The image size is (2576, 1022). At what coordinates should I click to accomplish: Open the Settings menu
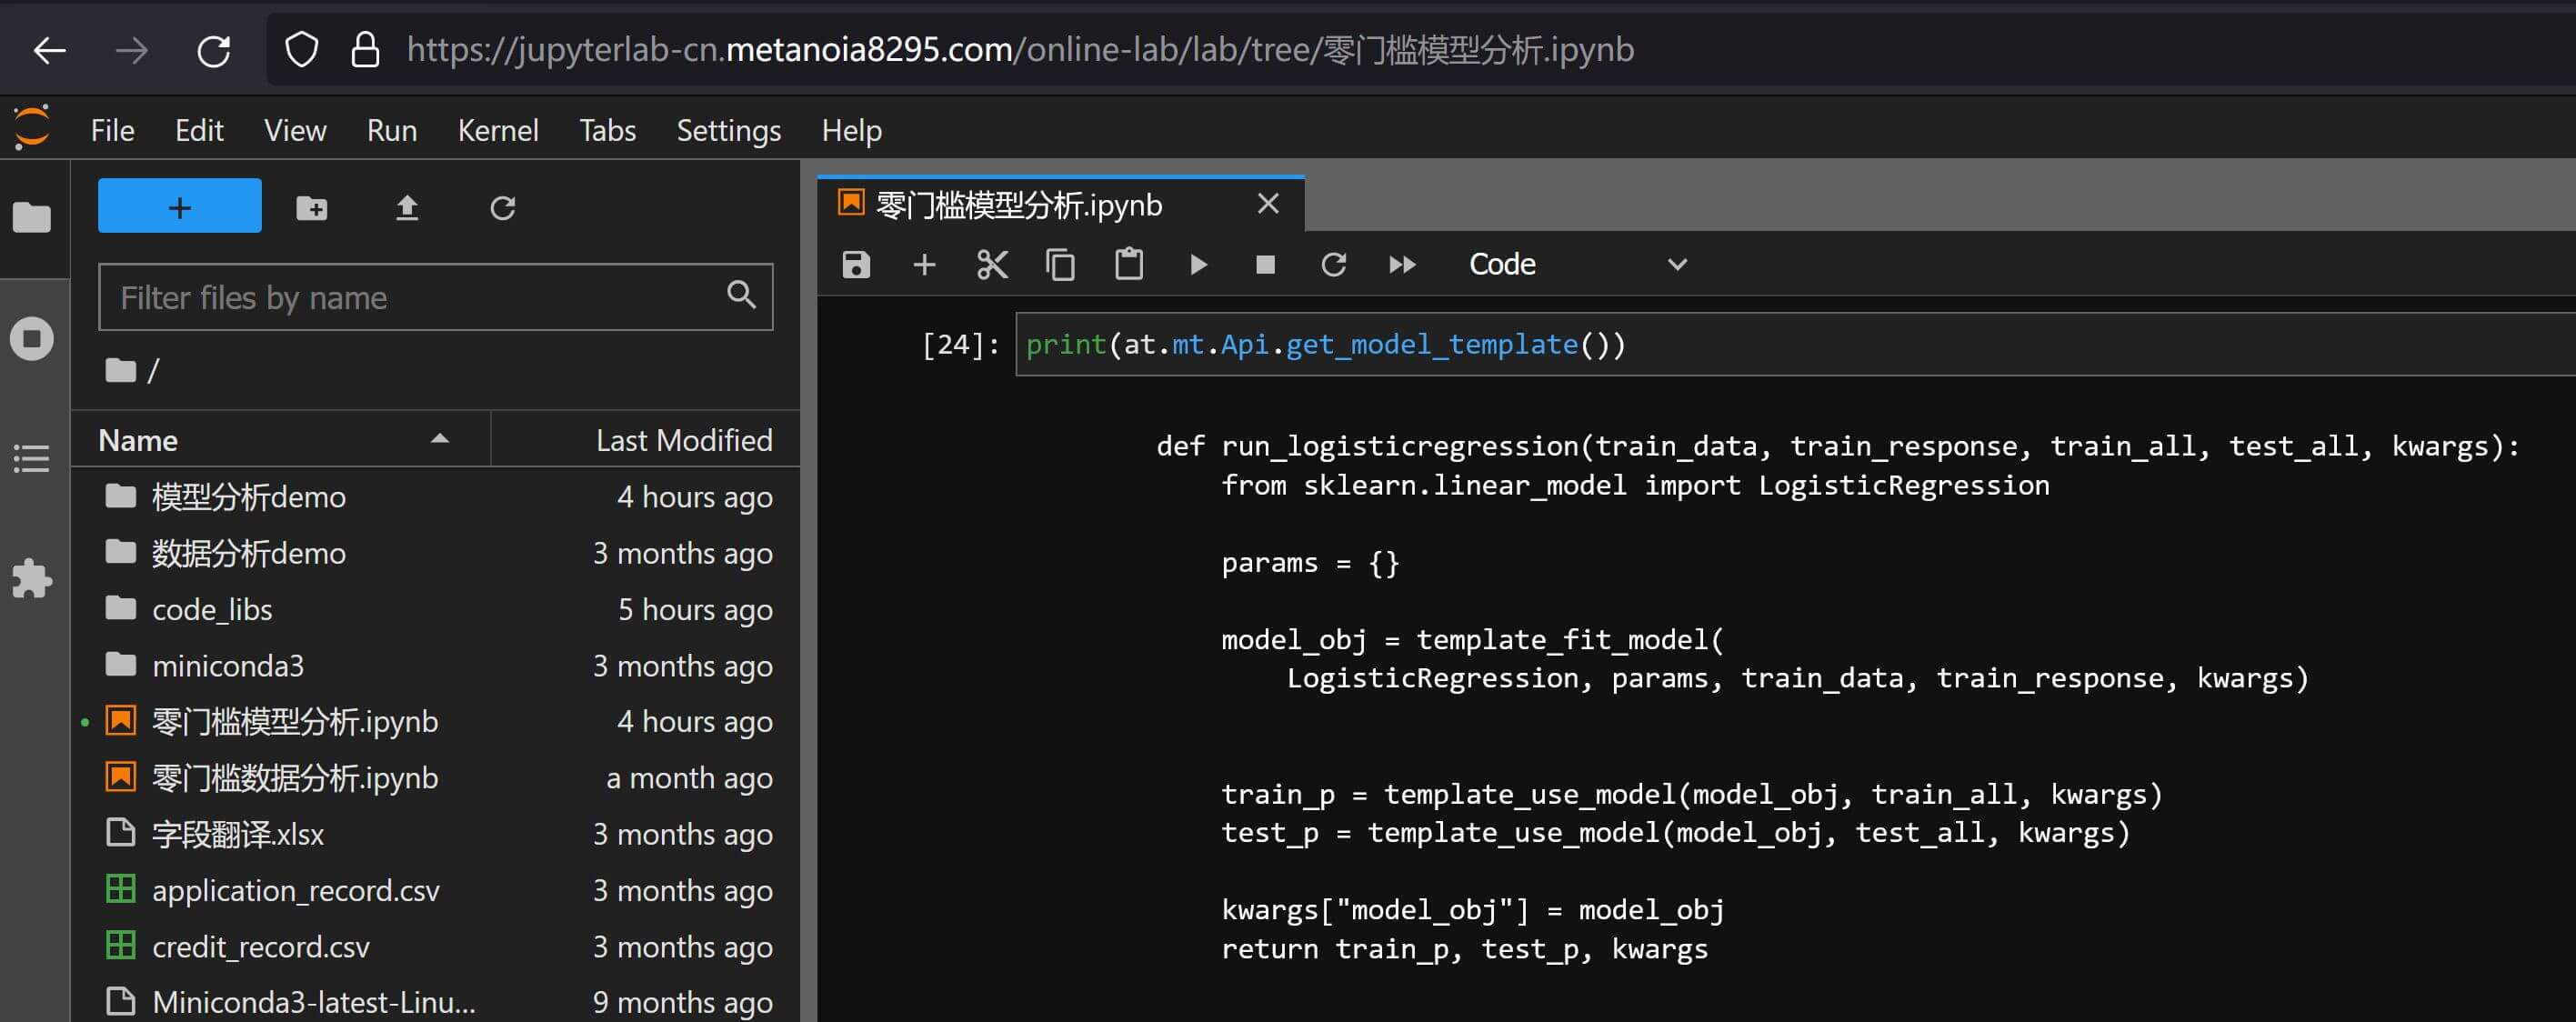click(x=728, y=130)
